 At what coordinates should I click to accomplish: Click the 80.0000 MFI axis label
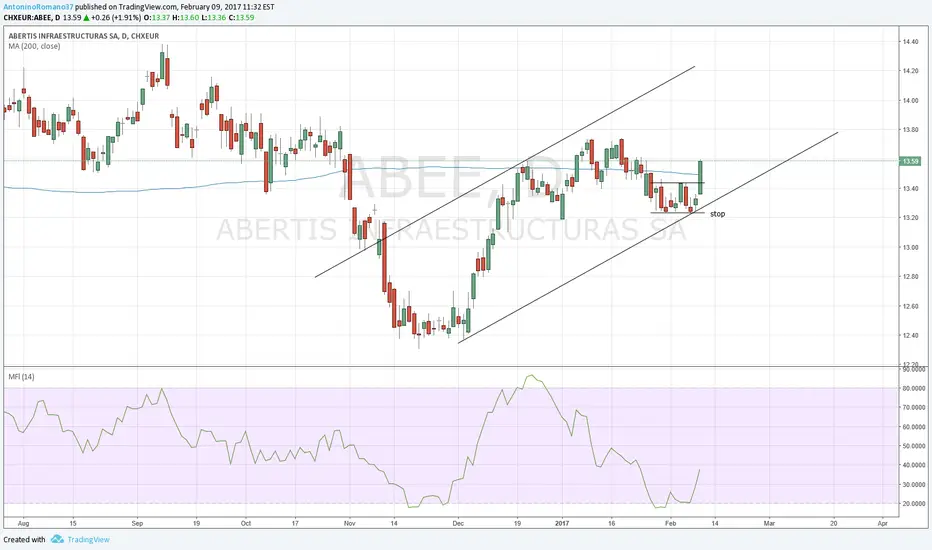click(914, 388)
